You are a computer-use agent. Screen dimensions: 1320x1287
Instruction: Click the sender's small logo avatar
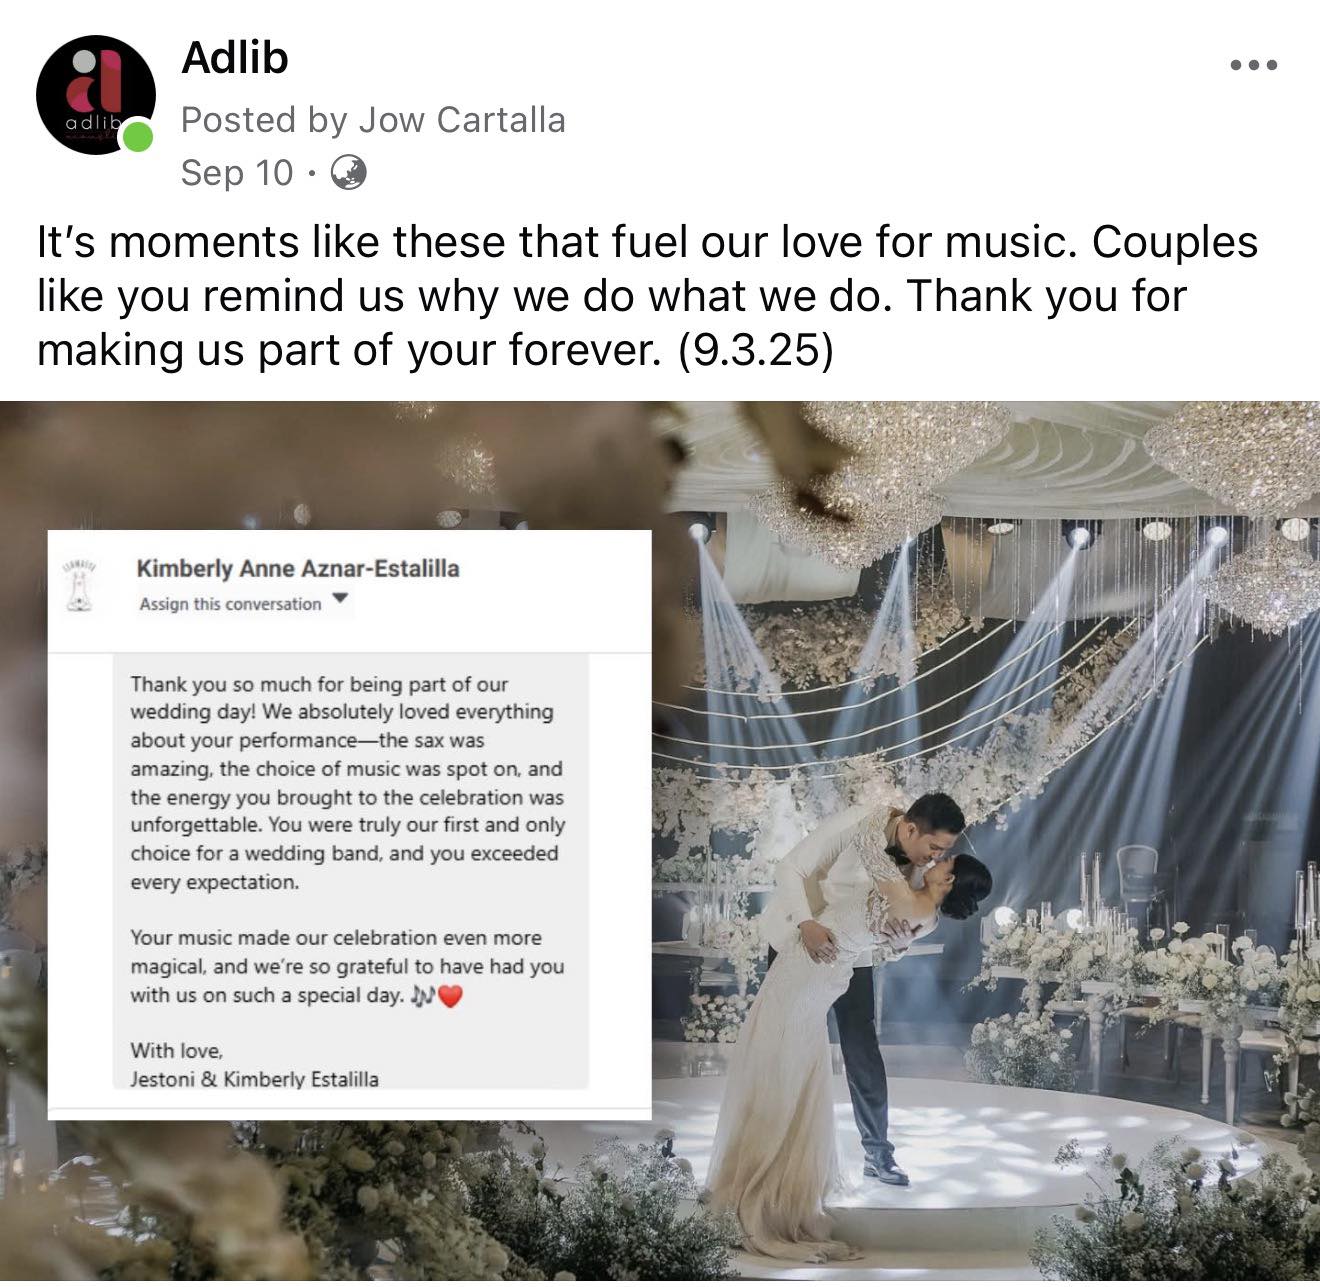pos(78,586)
